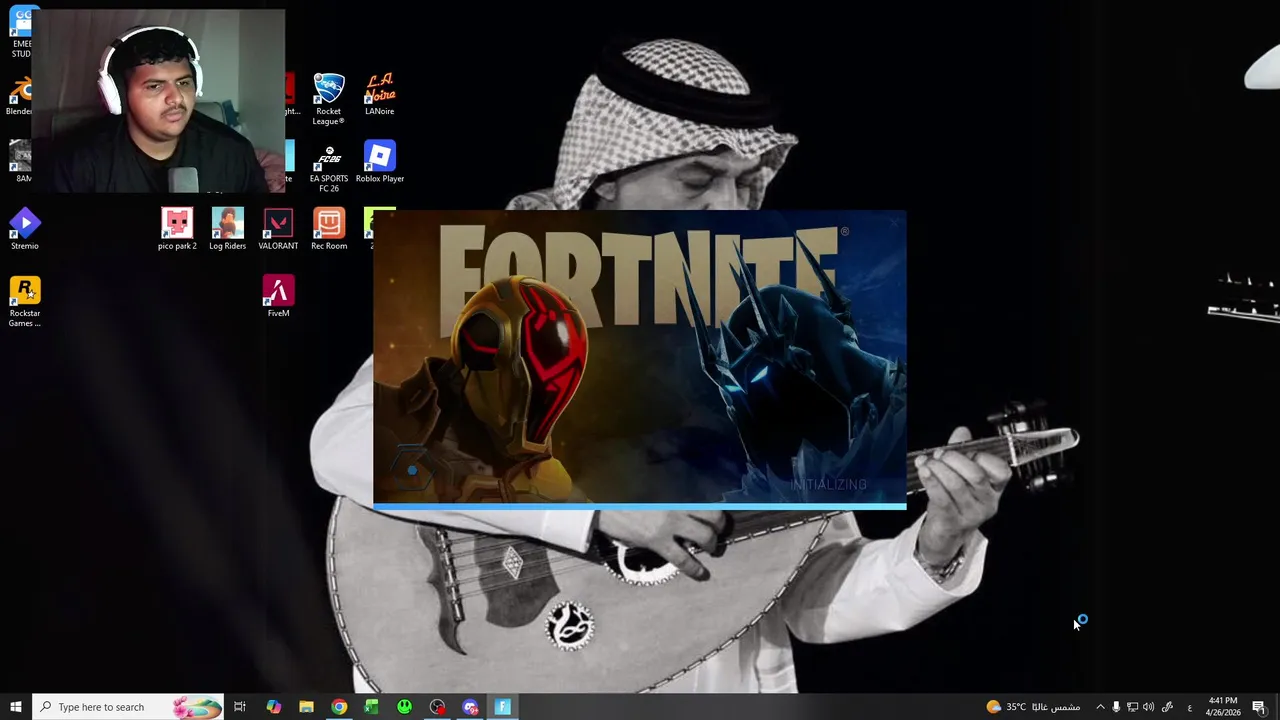Screen dimensions: 1280x720
Task: Open Copilot from the taskbar
Action: click(x=273, y=707)
